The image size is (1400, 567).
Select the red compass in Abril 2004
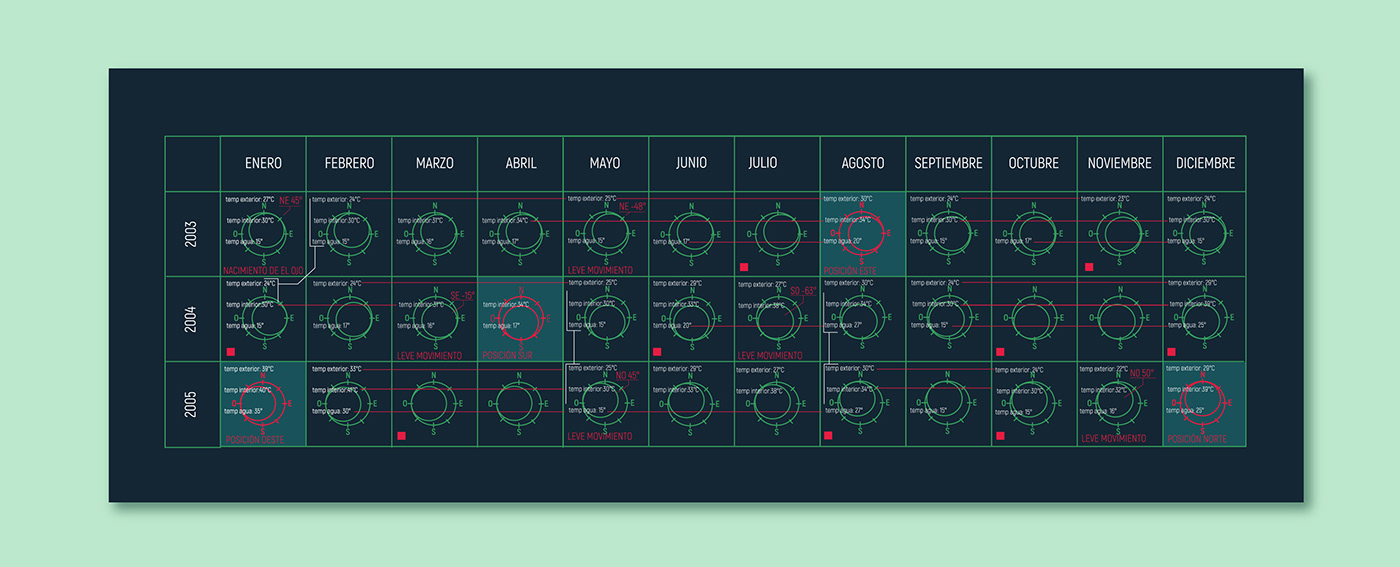521,318
